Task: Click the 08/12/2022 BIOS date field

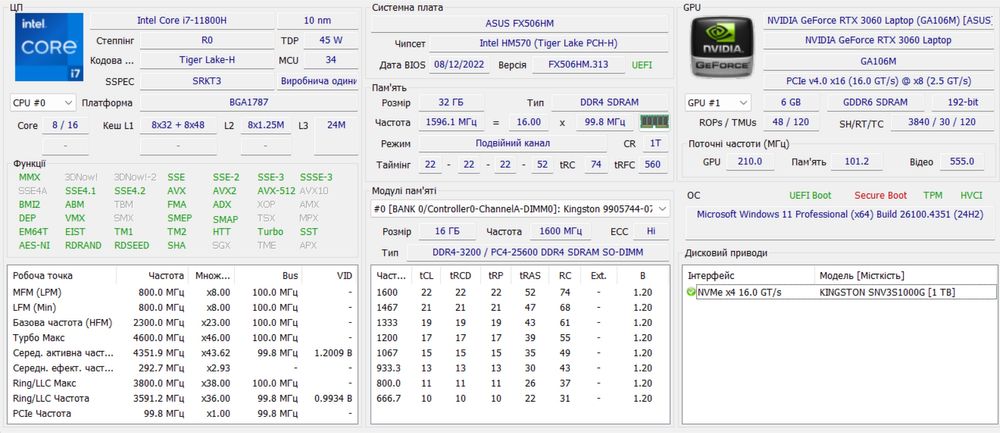Action: point(459,64)
